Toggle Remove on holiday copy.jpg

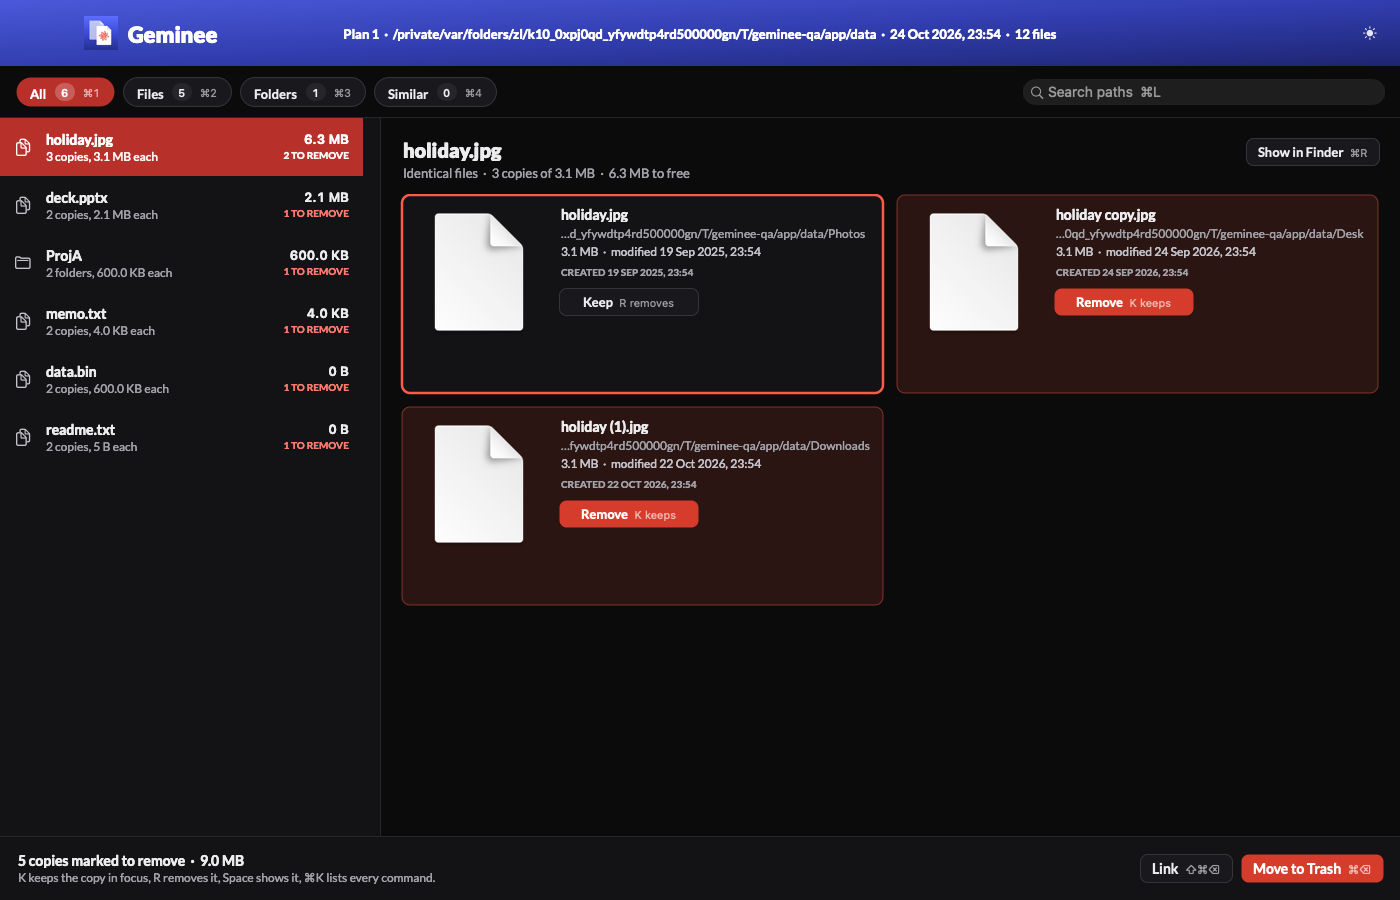tap(1123, 302)
